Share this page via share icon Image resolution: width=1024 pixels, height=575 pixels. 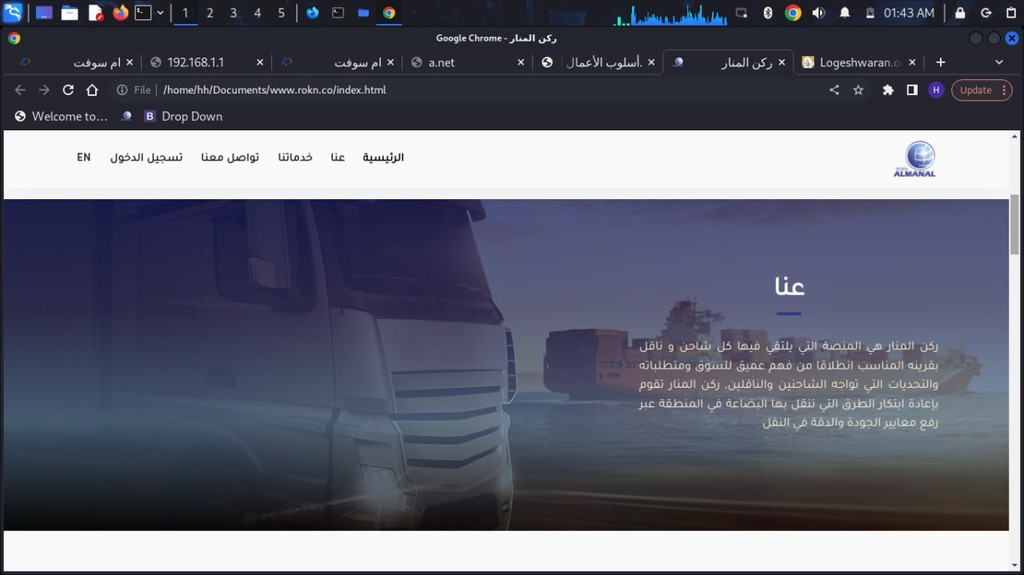(834, 90)
